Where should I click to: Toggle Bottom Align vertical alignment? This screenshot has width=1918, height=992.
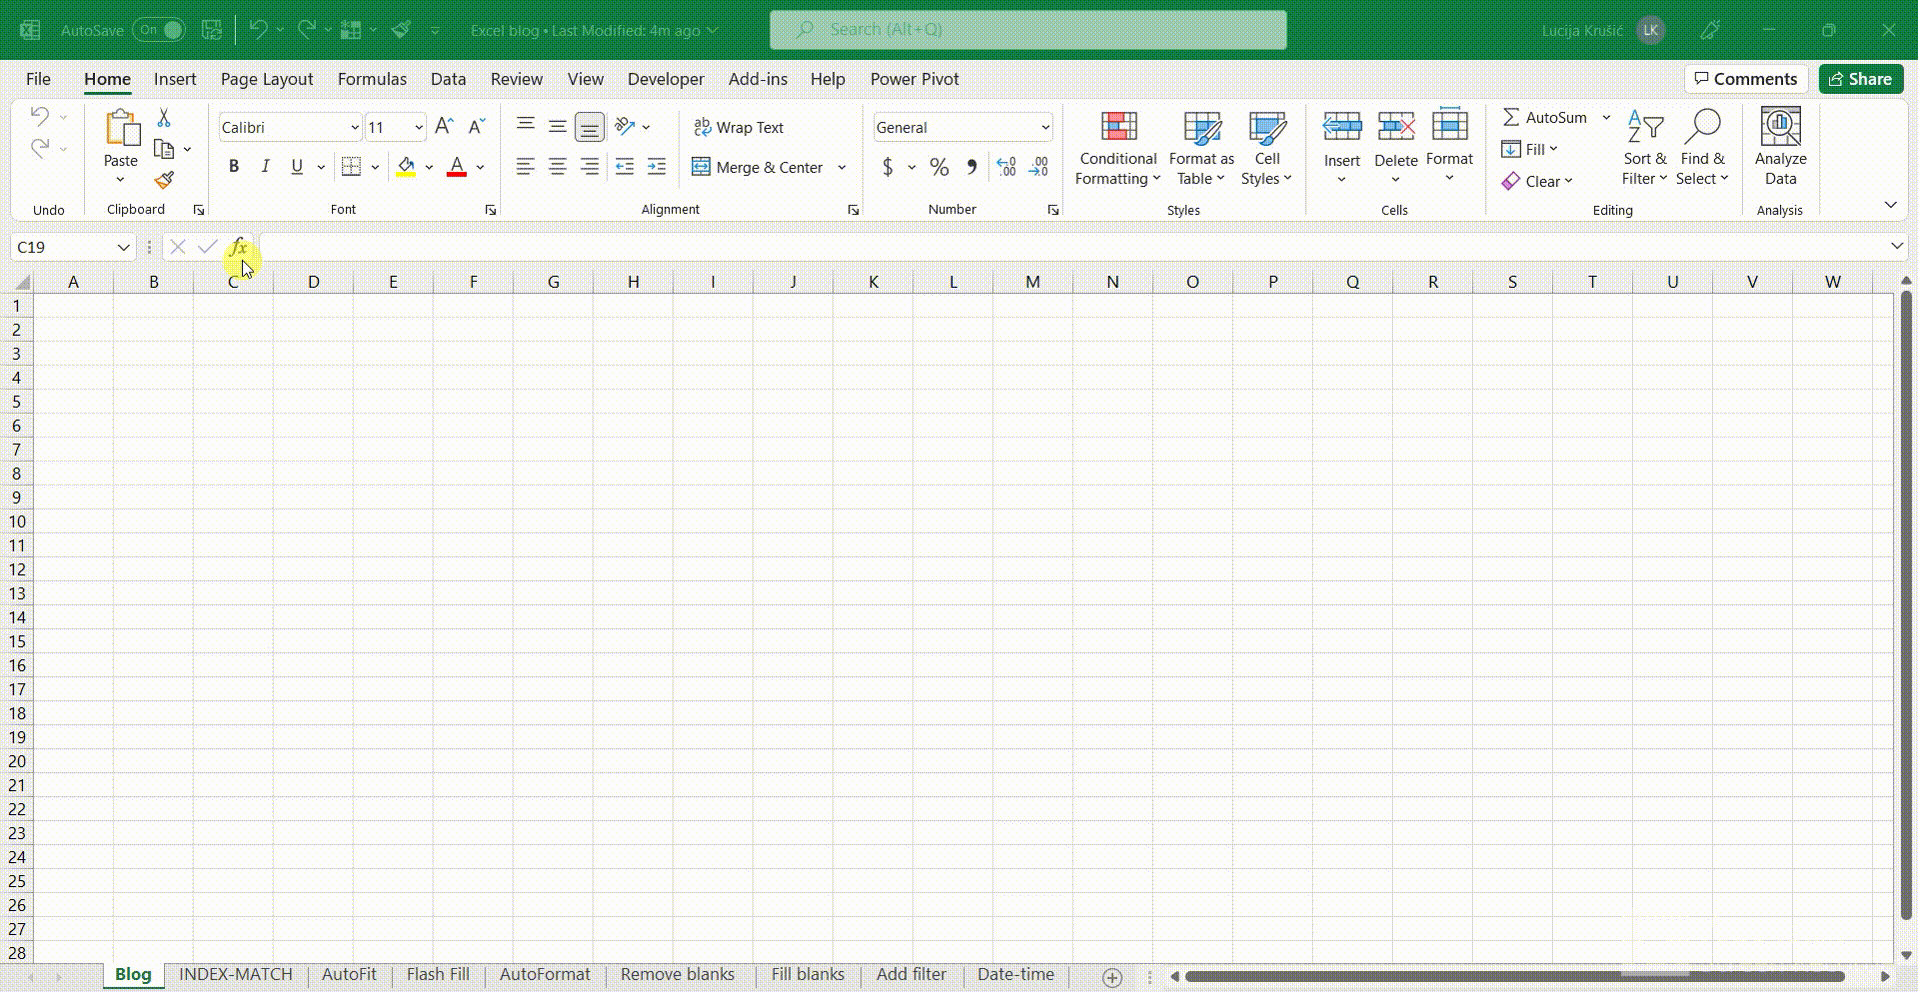point(590,127)
